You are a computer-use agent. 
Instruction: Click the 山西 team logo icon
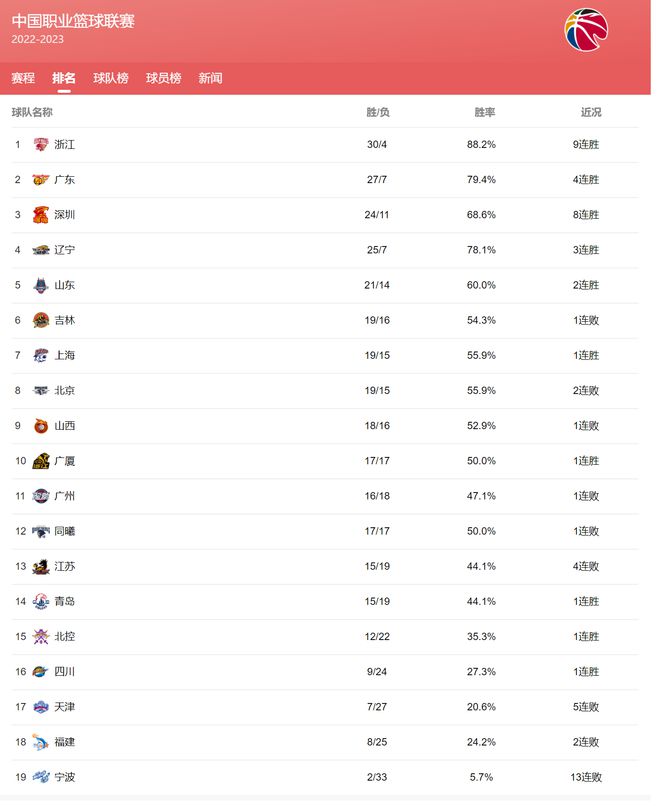point(41,426)
